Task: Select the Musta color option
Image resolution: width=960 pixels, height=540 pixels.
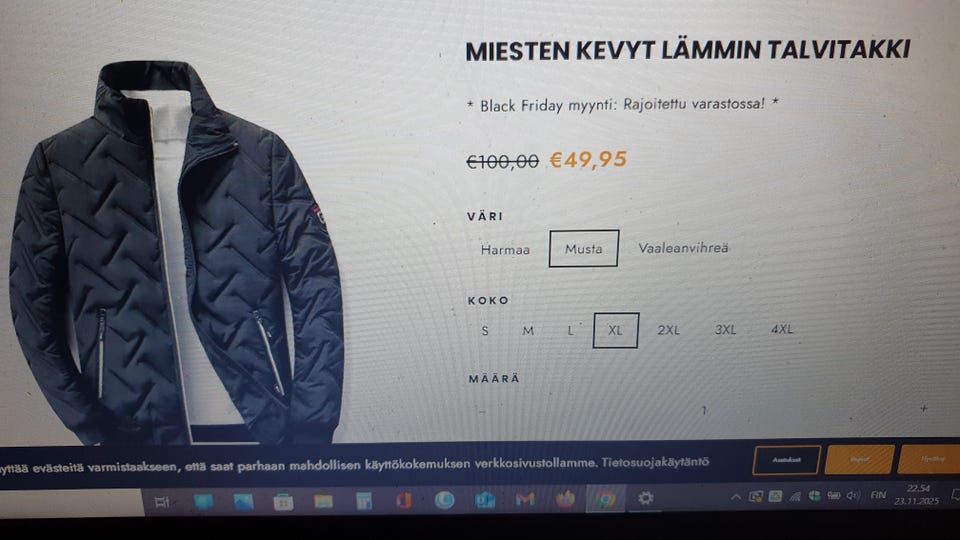Action: point(583,249)
